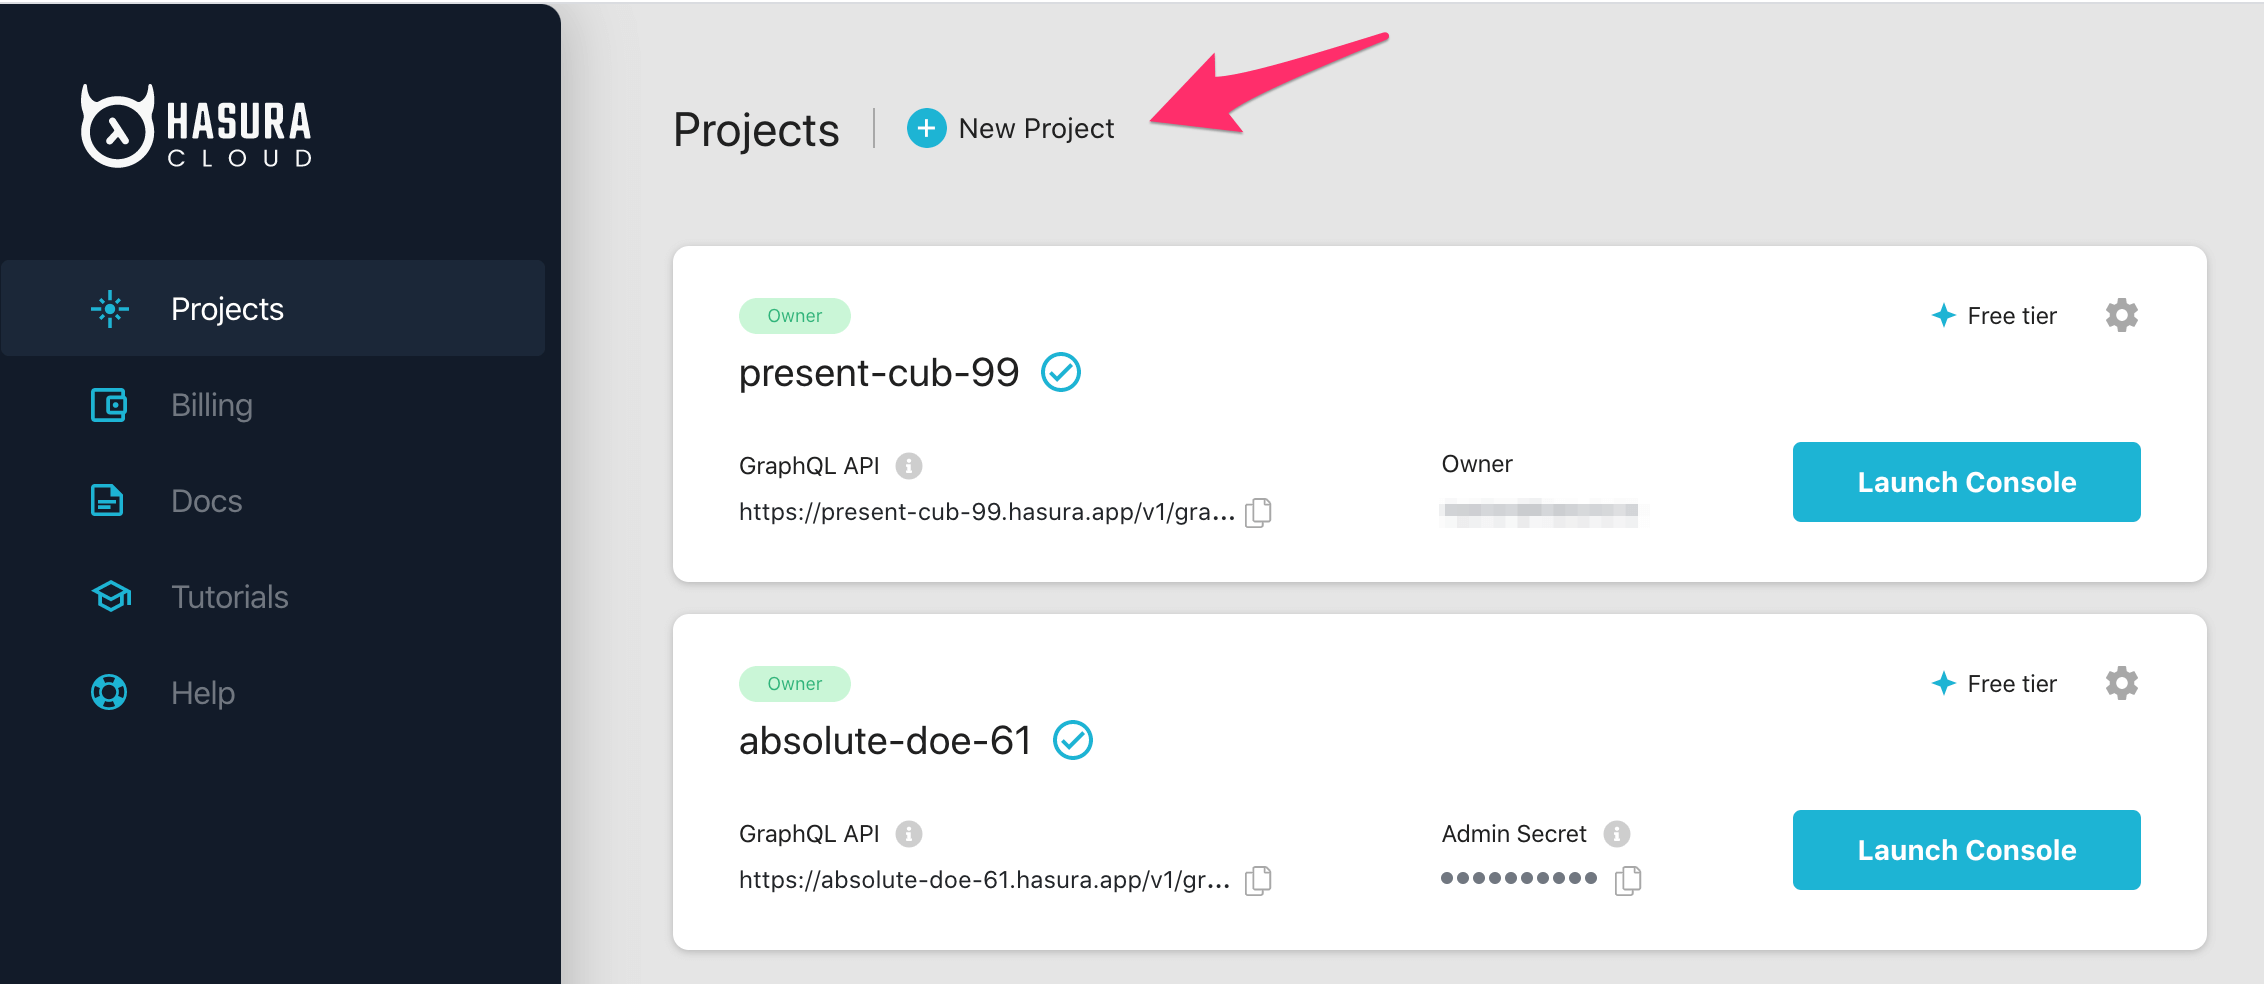Click the project name absolute-doe-61
This screenshot has width=2264, height=984.
885,740
